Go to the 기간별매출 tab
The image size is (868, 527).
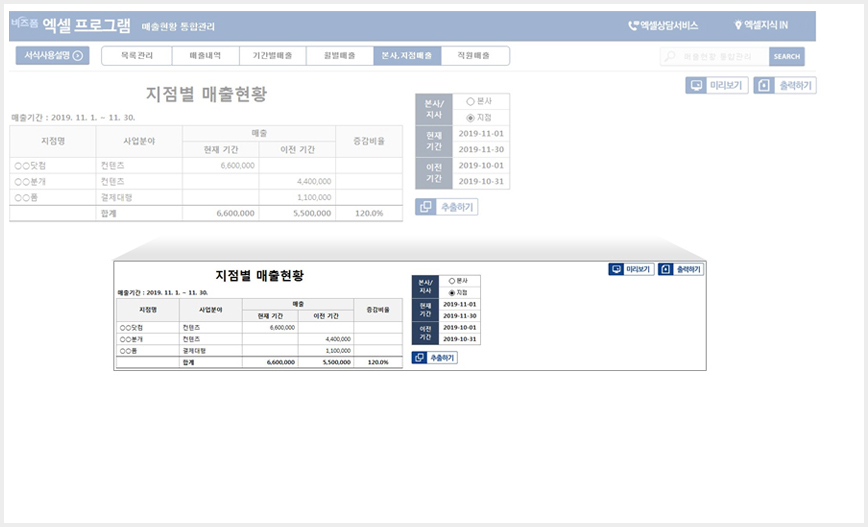point(272,56)
